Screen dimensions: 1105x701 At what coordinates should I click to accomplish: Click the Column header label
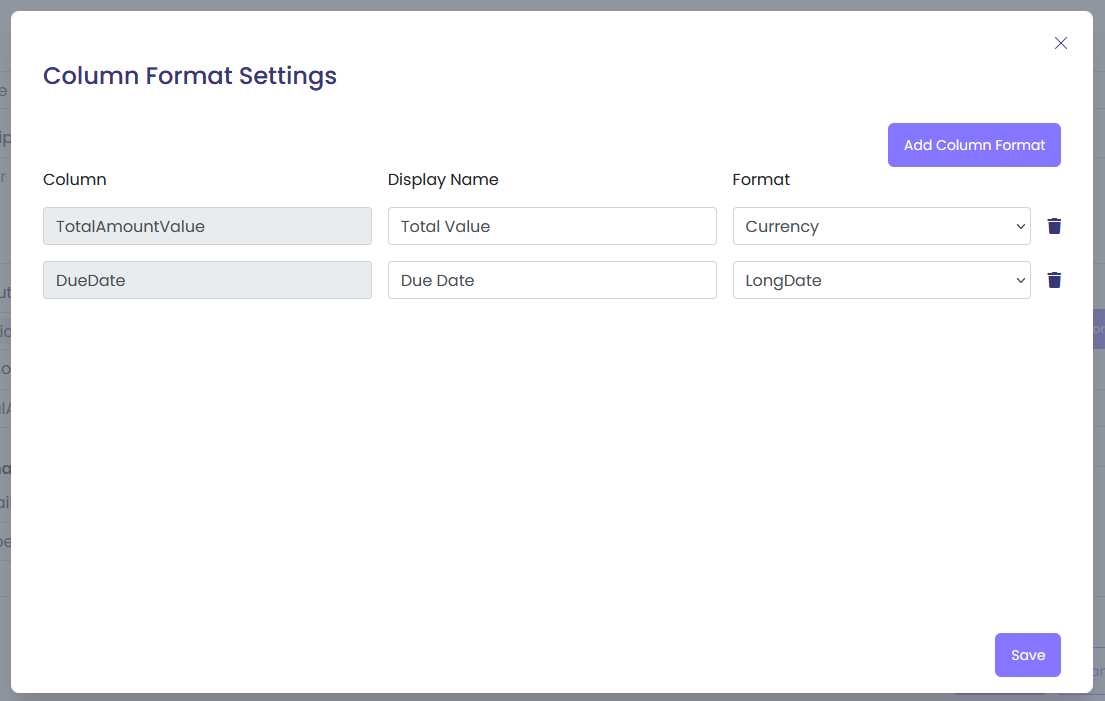pyautogui.click(x=75, y=180)
